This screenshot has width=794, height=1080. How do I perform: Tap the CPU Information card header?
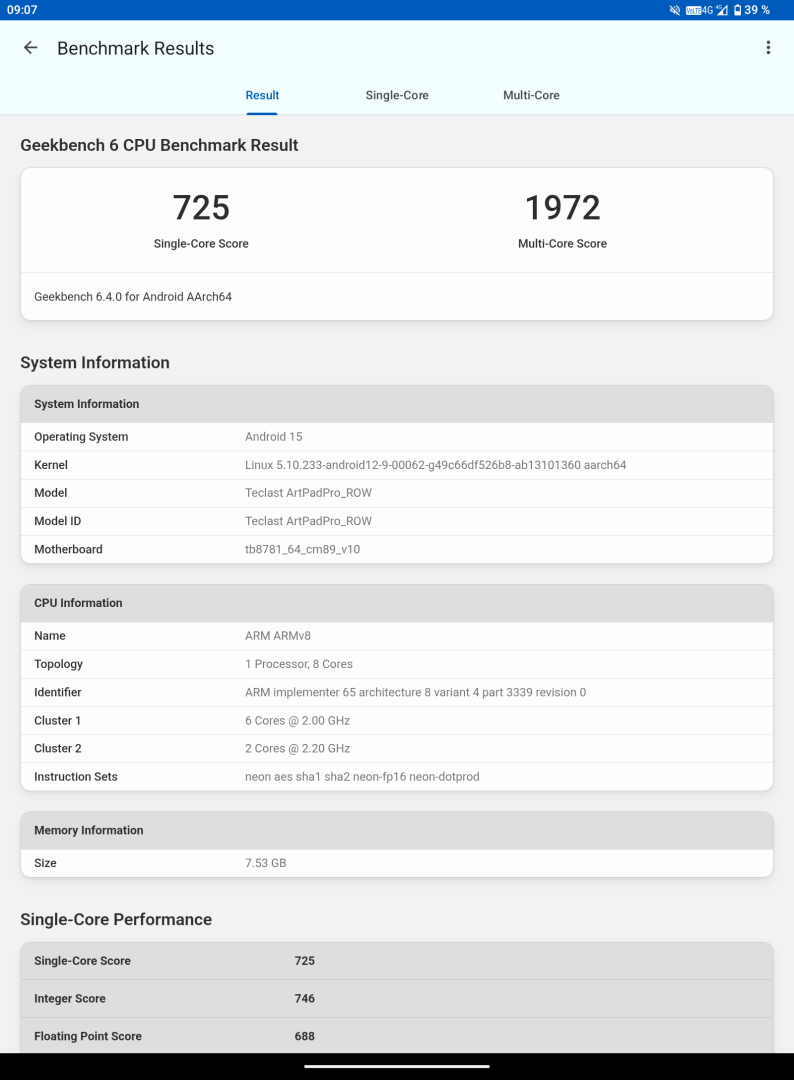click(397, 603)
